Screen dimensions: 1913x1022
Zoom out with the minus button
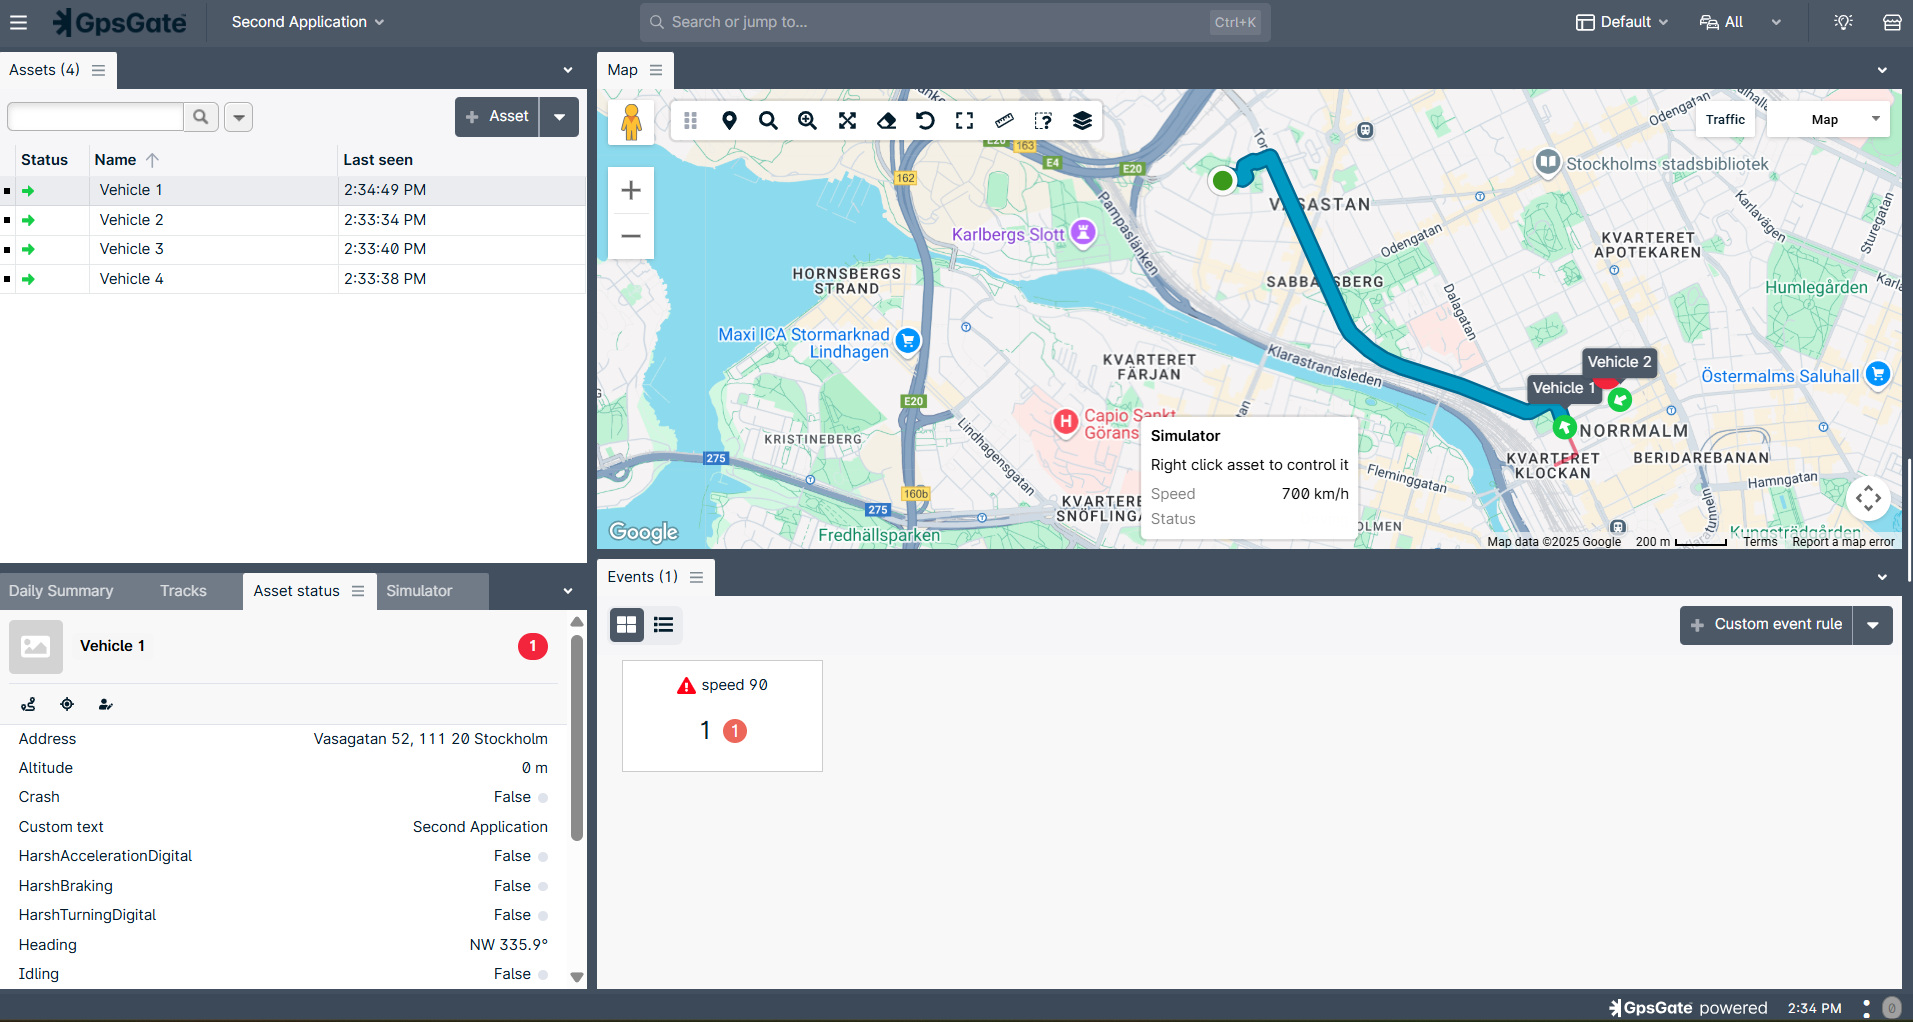[x=631, y=236]
